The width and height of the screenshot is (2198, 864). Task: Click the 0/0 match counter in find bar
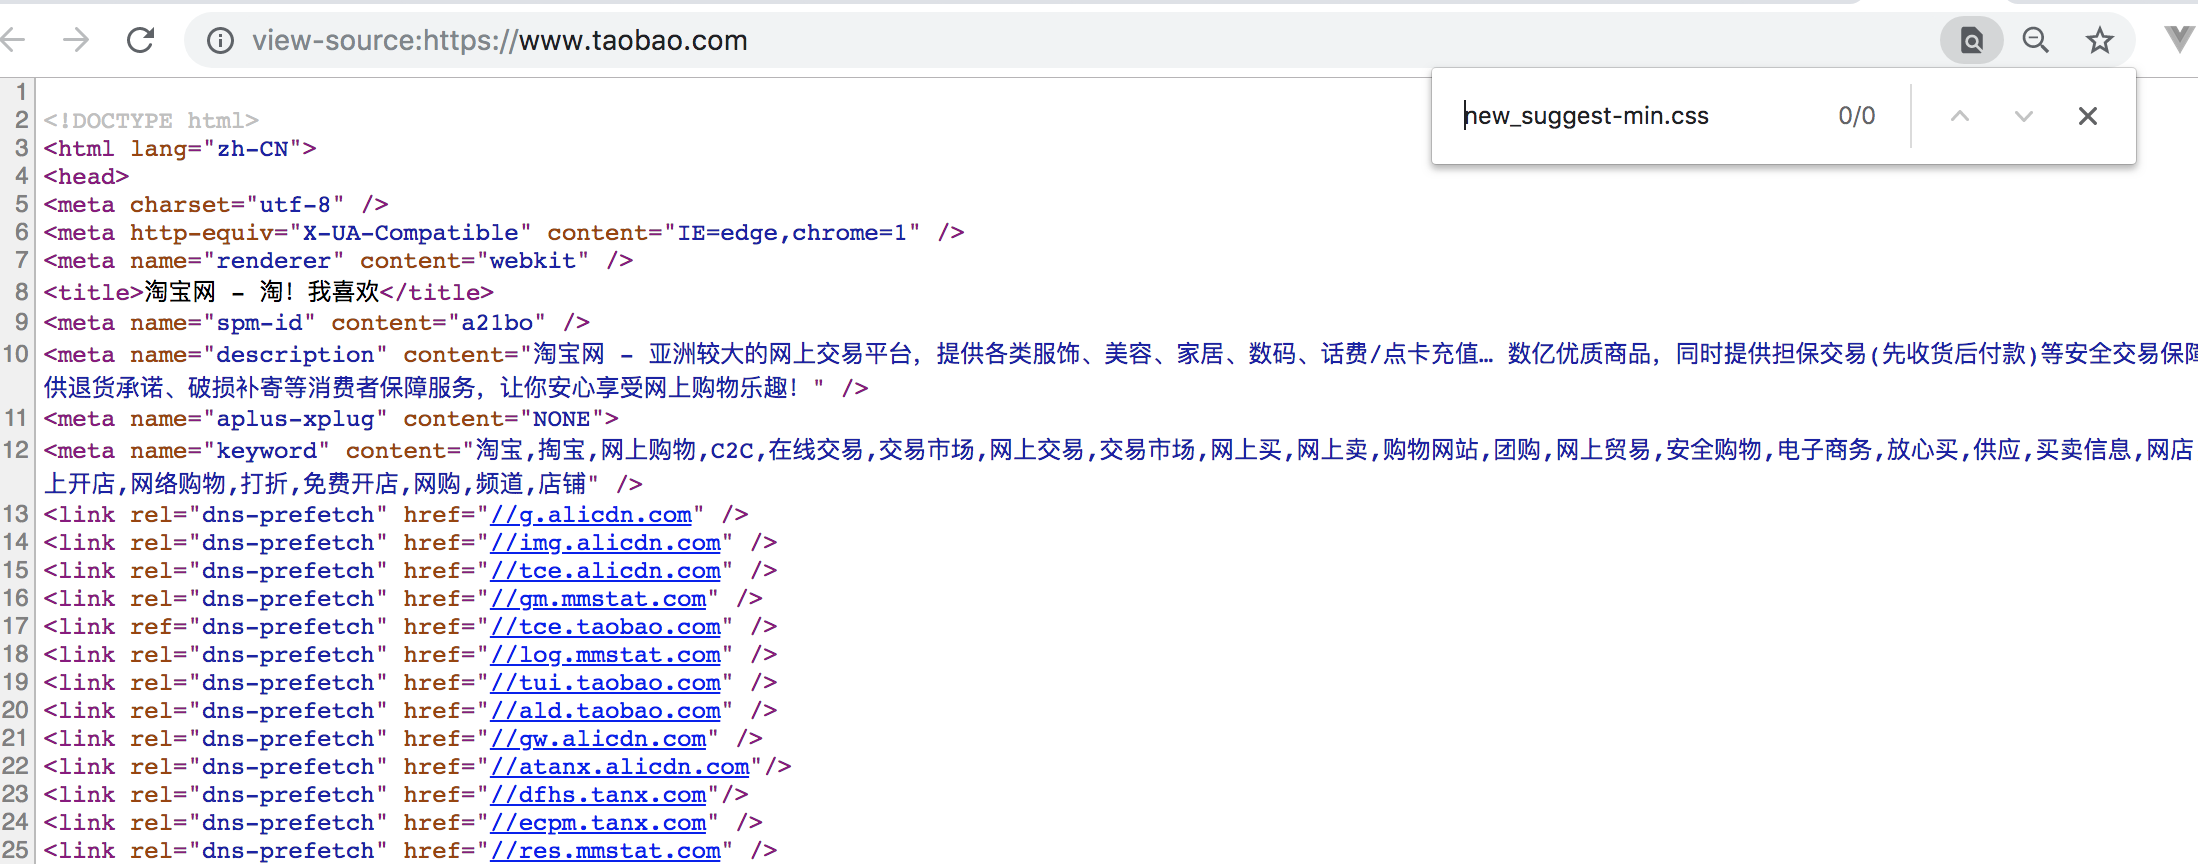1857,116
